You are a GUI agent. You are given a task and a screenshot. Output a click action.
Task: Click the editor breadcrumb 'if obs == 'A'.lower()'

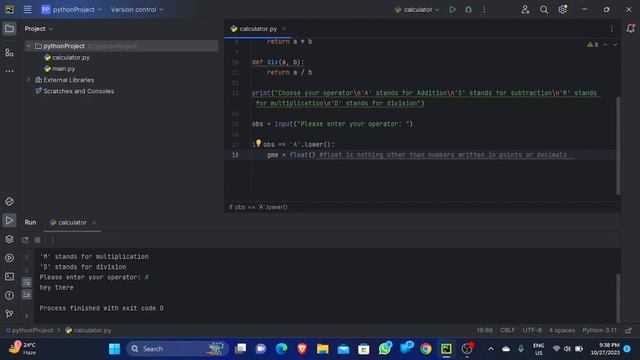click(x=258, y=207)
